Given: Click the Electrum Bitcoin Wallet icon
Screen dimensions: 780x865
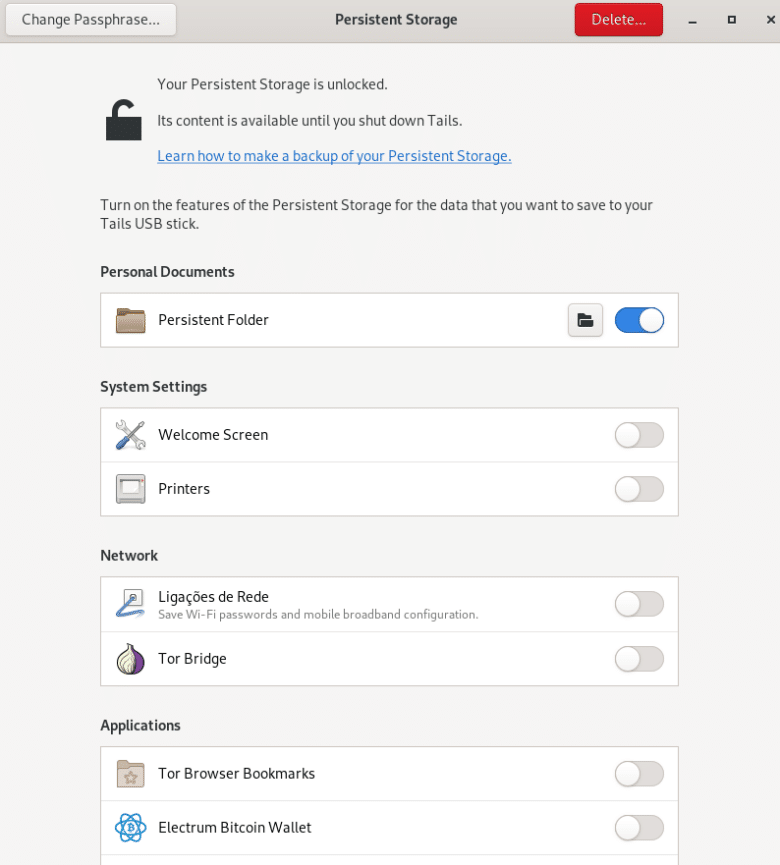Looking at the screenshot, I should tap(130, 828).
